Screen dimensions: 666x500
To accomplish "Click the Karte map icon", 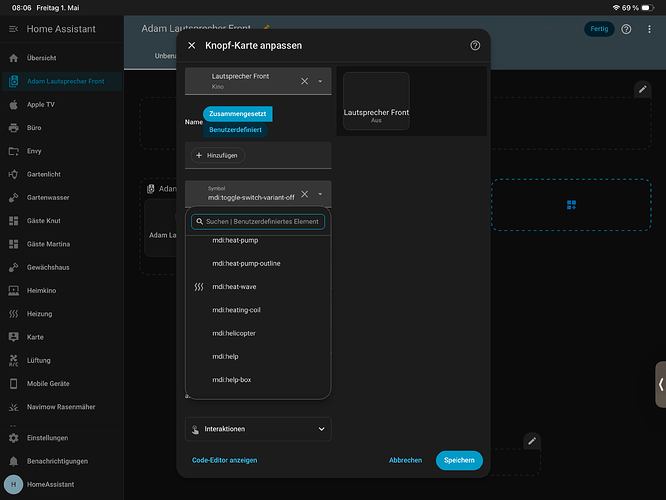I will point(14,337).
